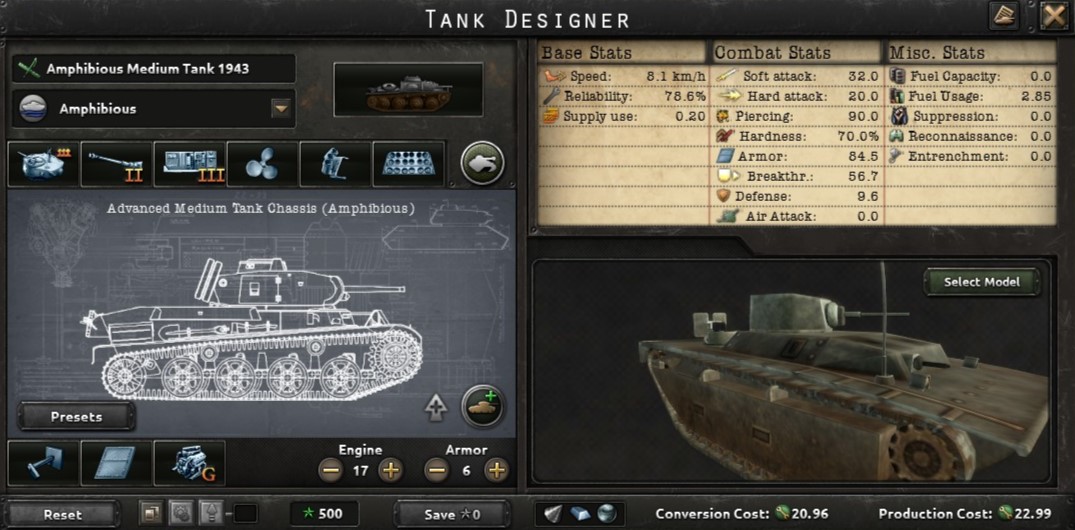1075x530 pixels.
Task: Select the gasoline engine module slot
Action: 190,463
